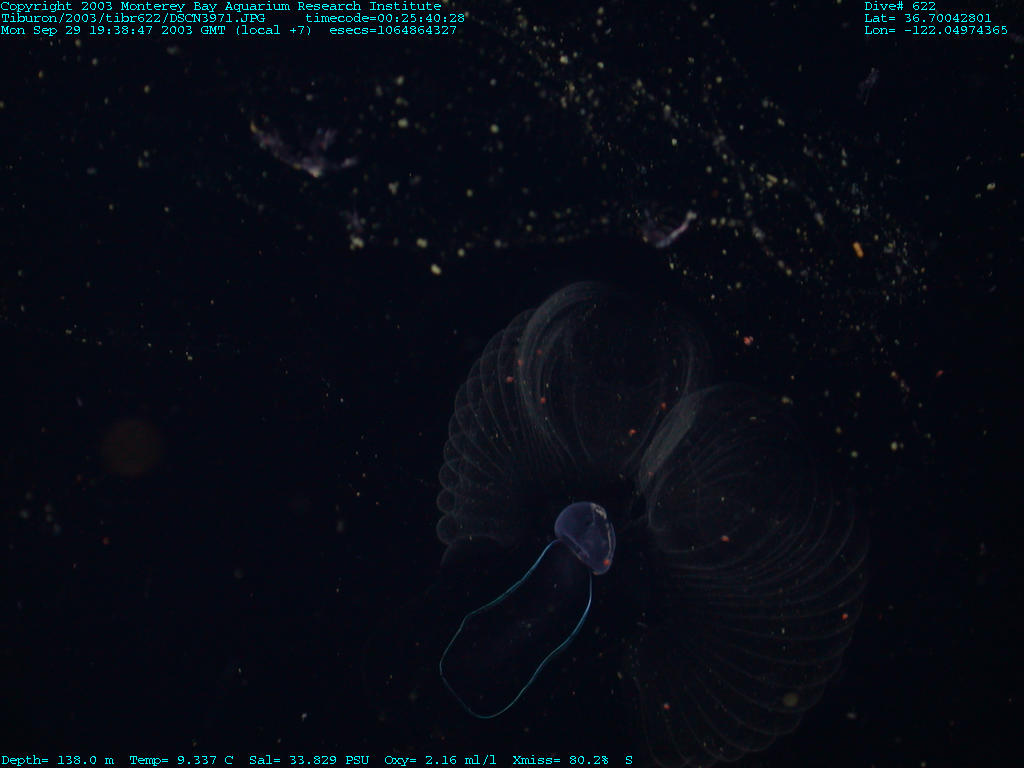
Task: Click the Lon= -122.04974365 readout
Action: pos(936,30)
